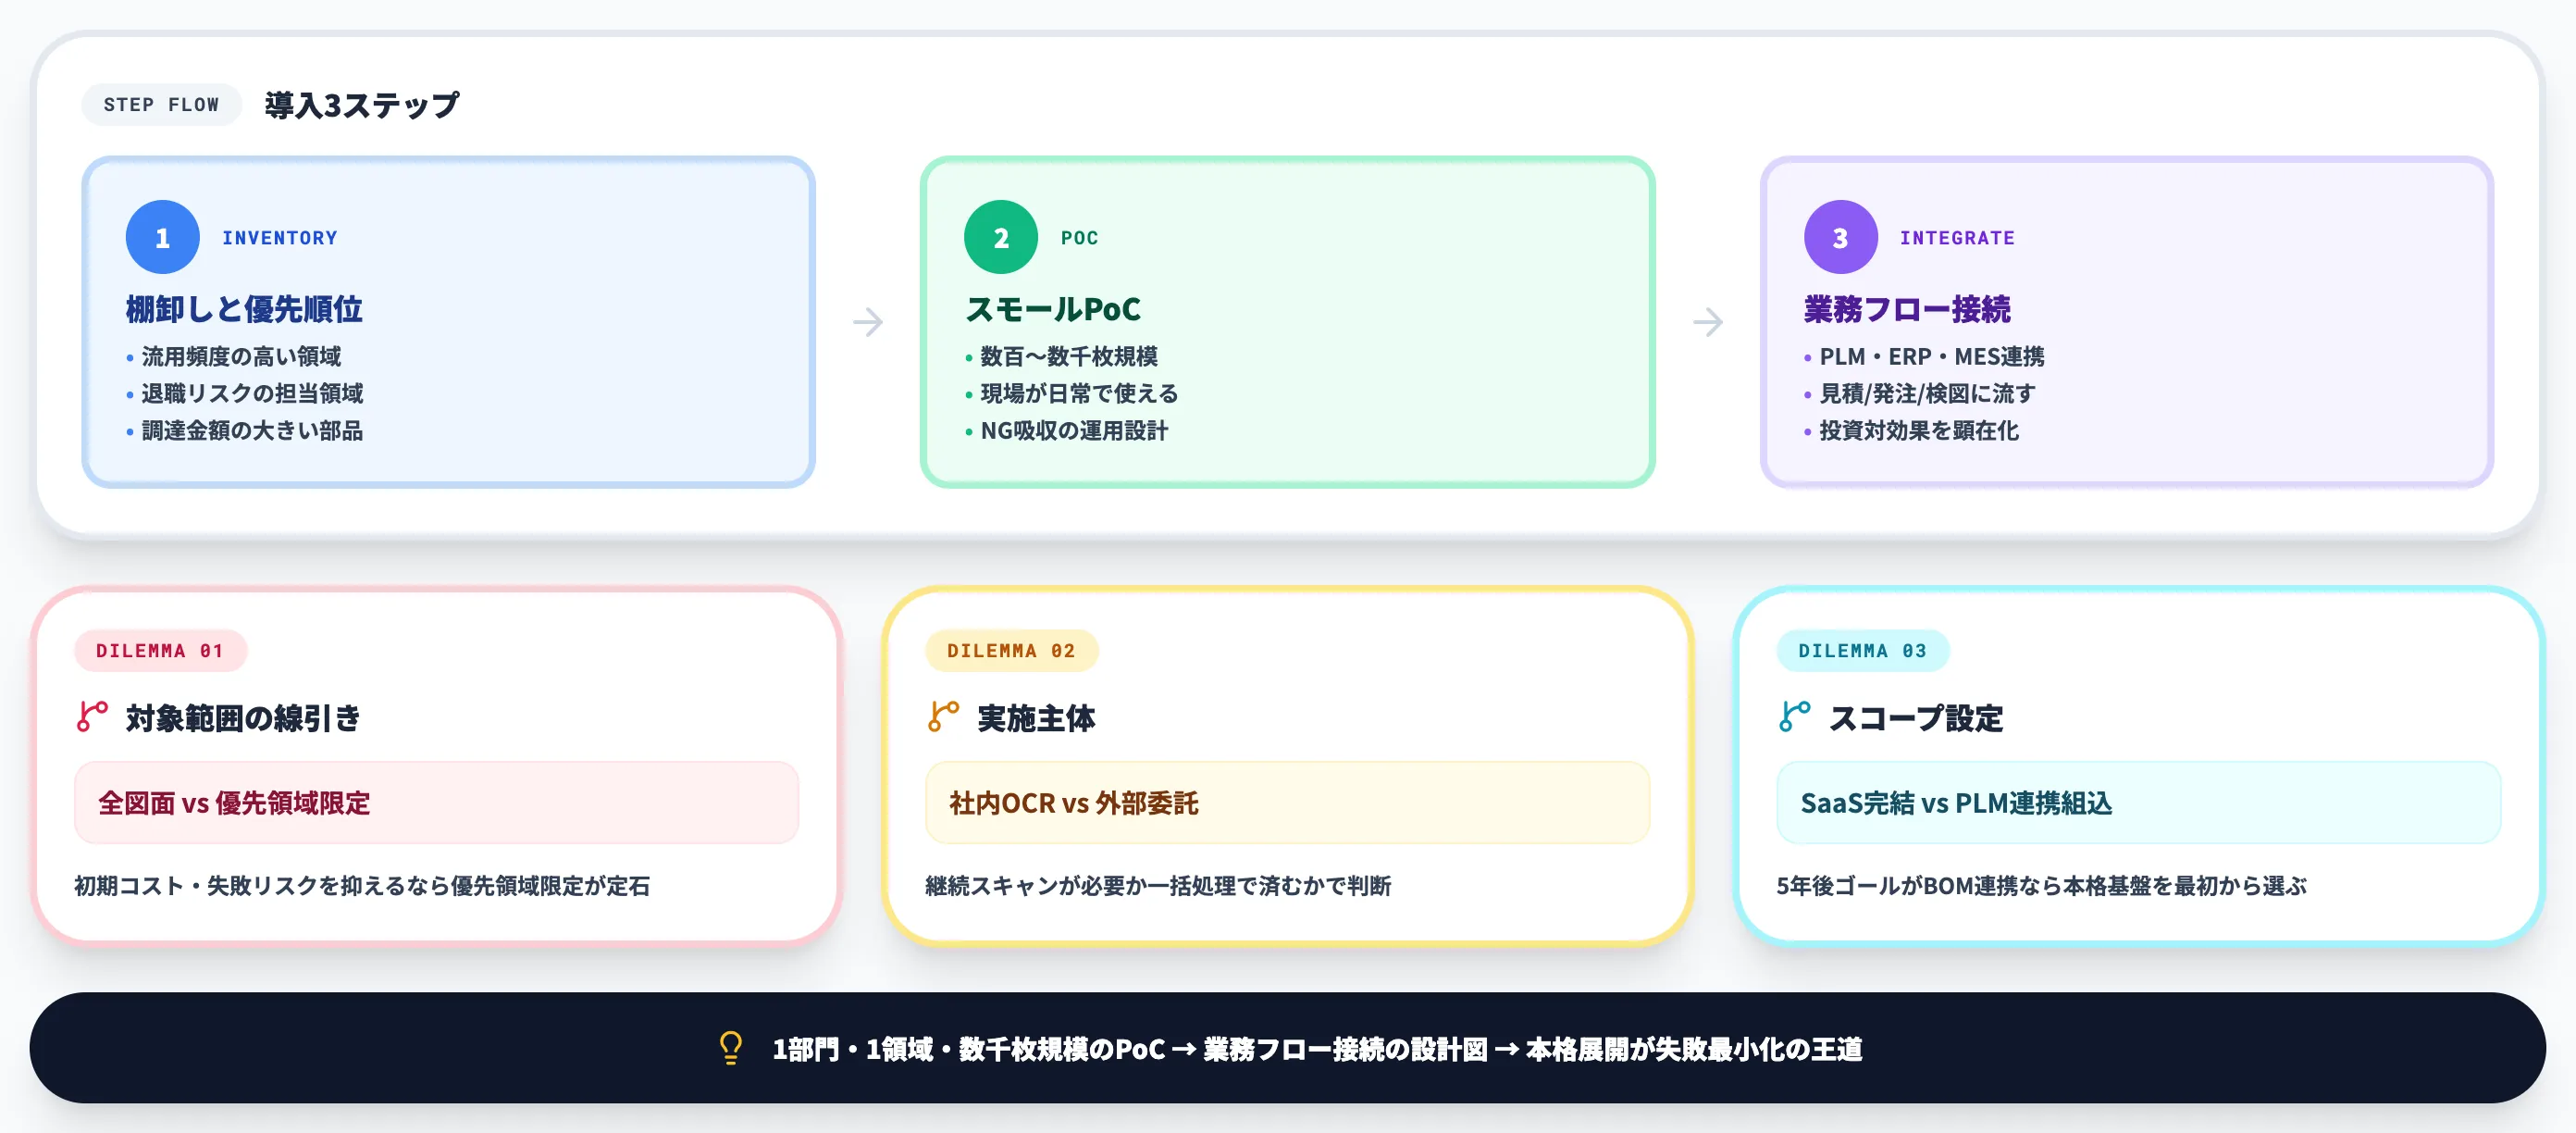Click the 棚卸しと優先順位 heading link
Viewport: 2576px width, 1133px height.
click(242, 310)
